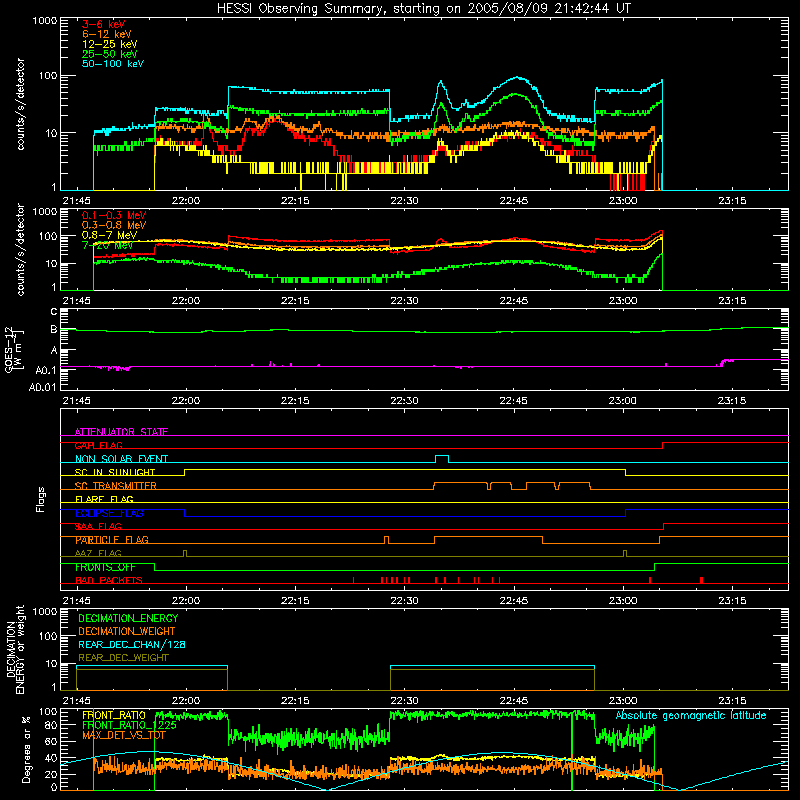The width and height of the screenshot is (800, 800).
Task: Select the 3-6 keV legend label
Action: click(x=103, y=24)
